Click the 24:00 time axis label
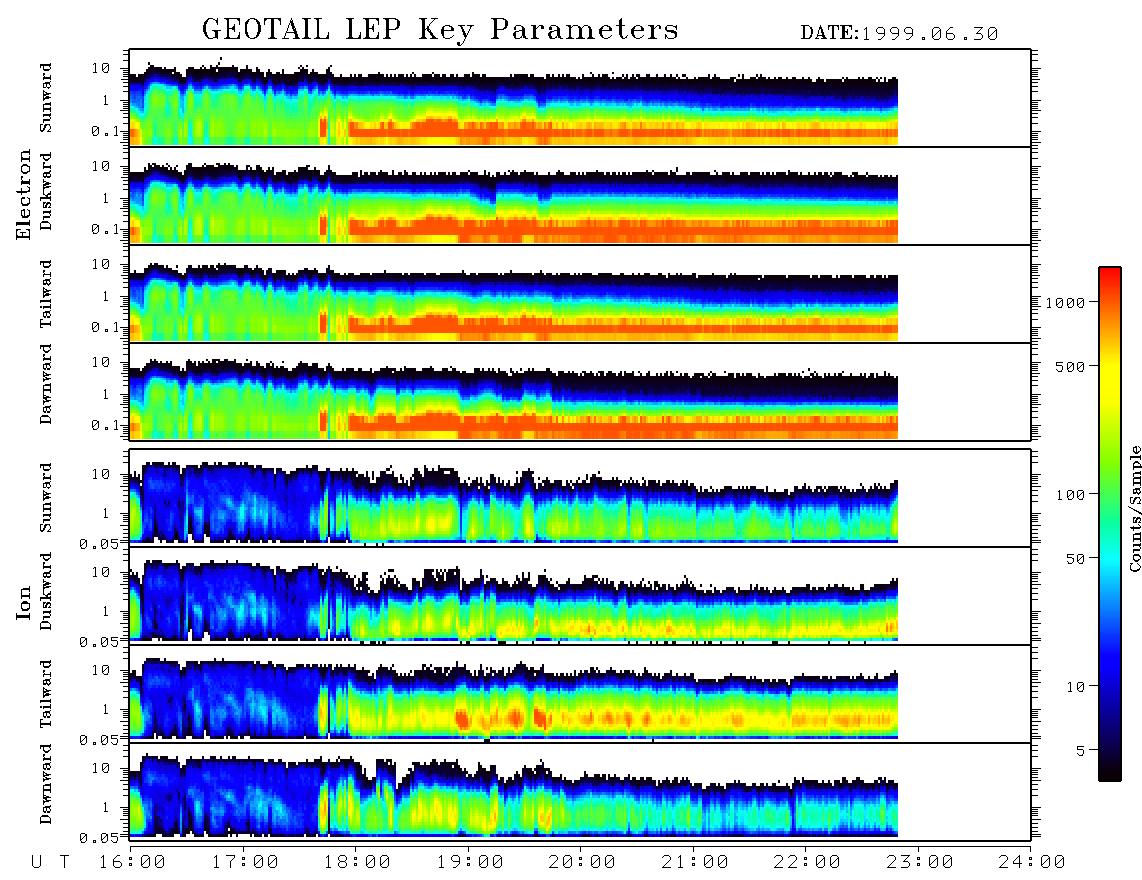This screenshot has height=880, width=1142. click(1032, 862)
